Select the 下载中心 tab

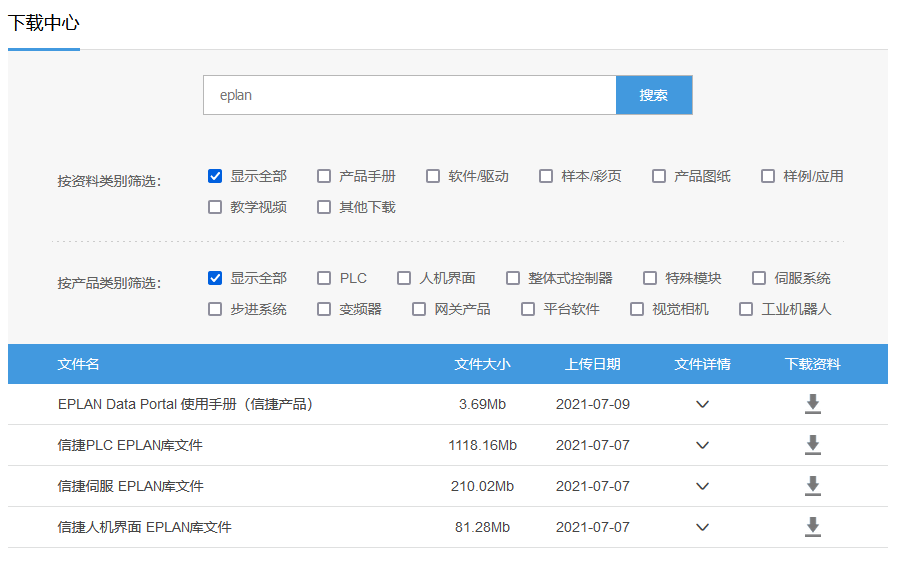click(44, 23)
